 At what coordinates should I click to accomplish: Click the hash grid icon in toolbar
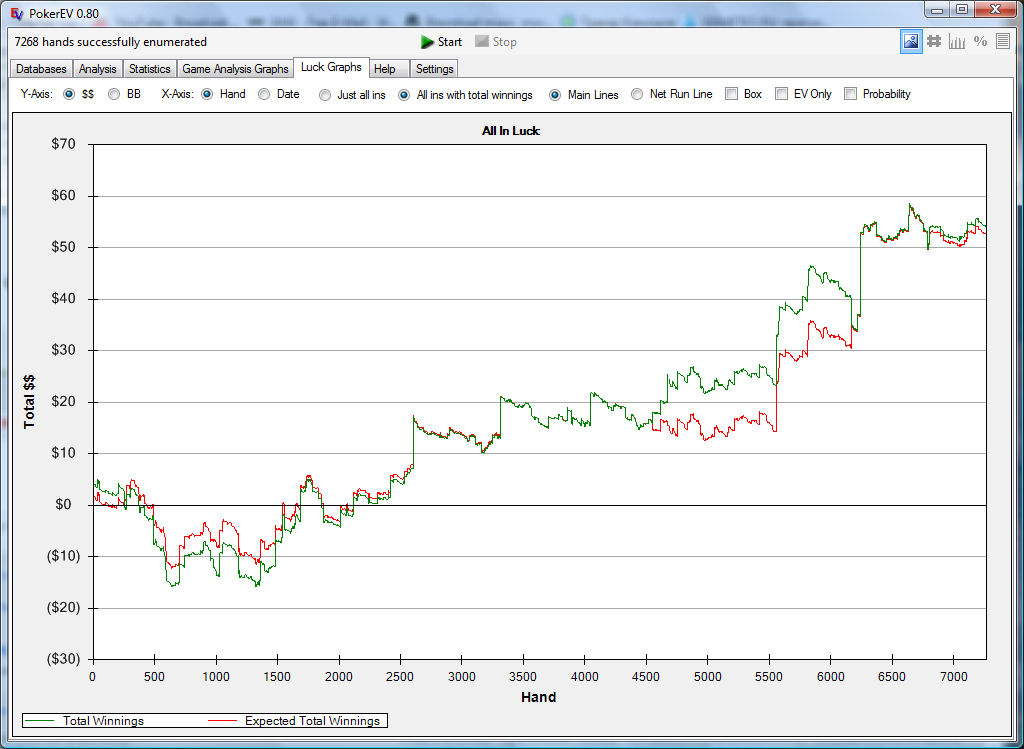tap(934, 41)
